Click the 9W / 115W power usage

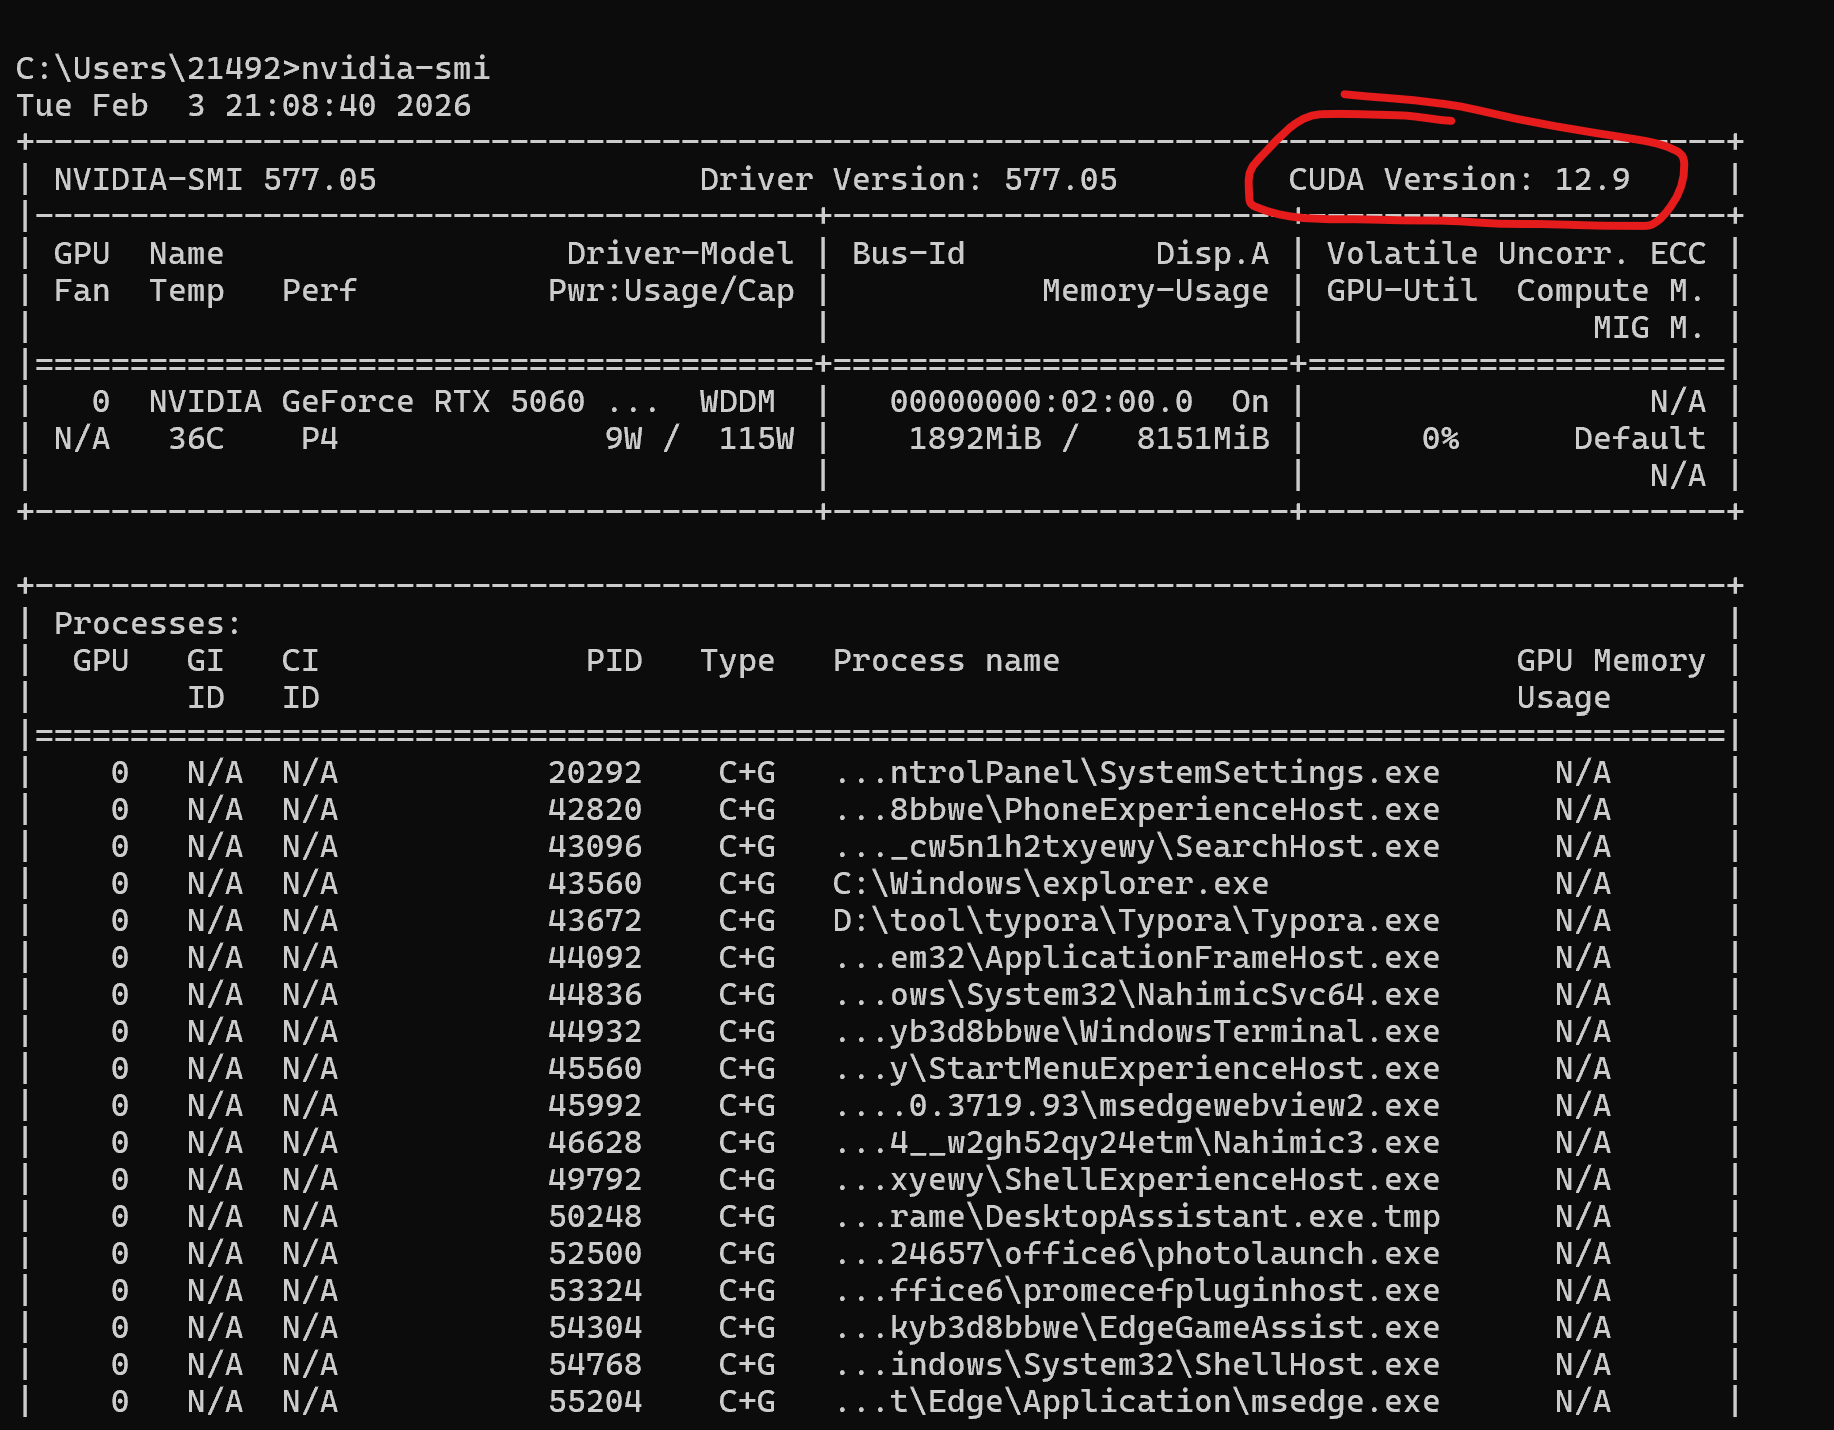(x=699, y=439)
